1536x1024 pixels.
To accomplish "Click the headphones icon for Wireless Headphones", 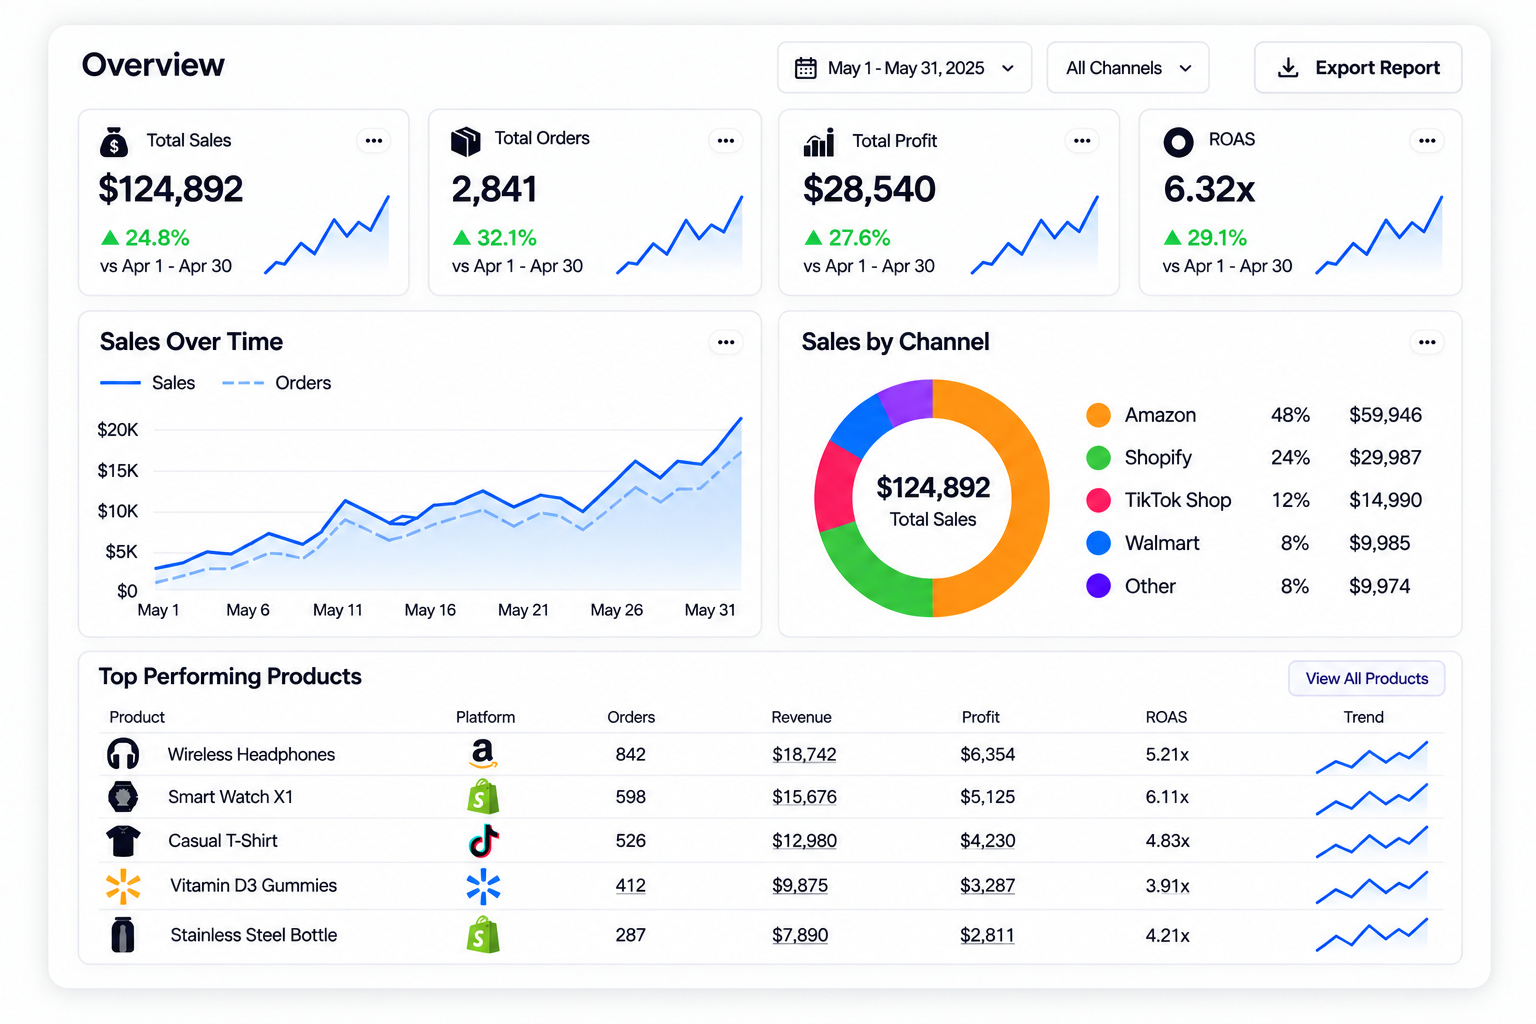I will (x=123, y=754).
